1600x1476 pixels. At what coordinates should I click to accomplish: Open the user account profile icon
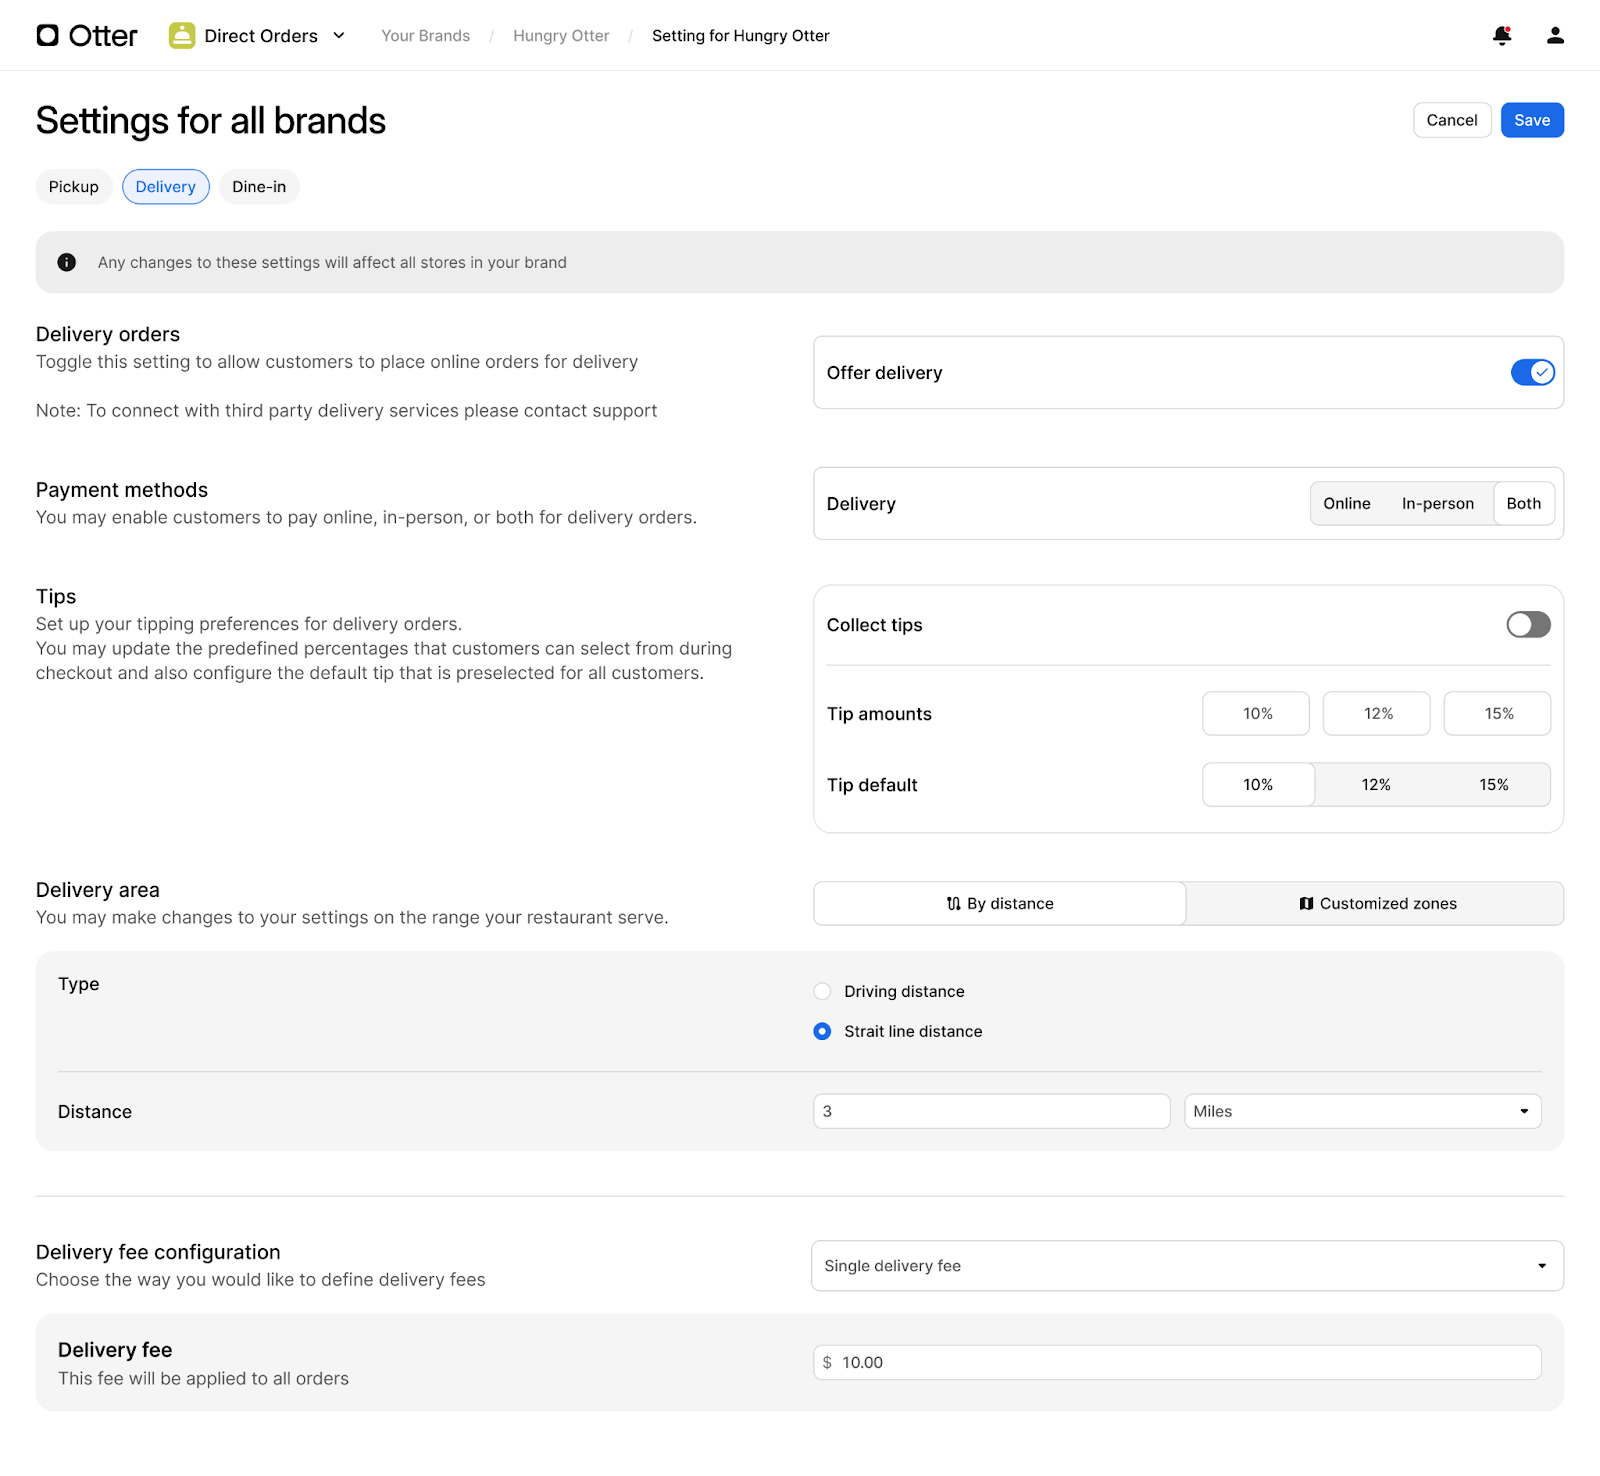[1554, 36]
